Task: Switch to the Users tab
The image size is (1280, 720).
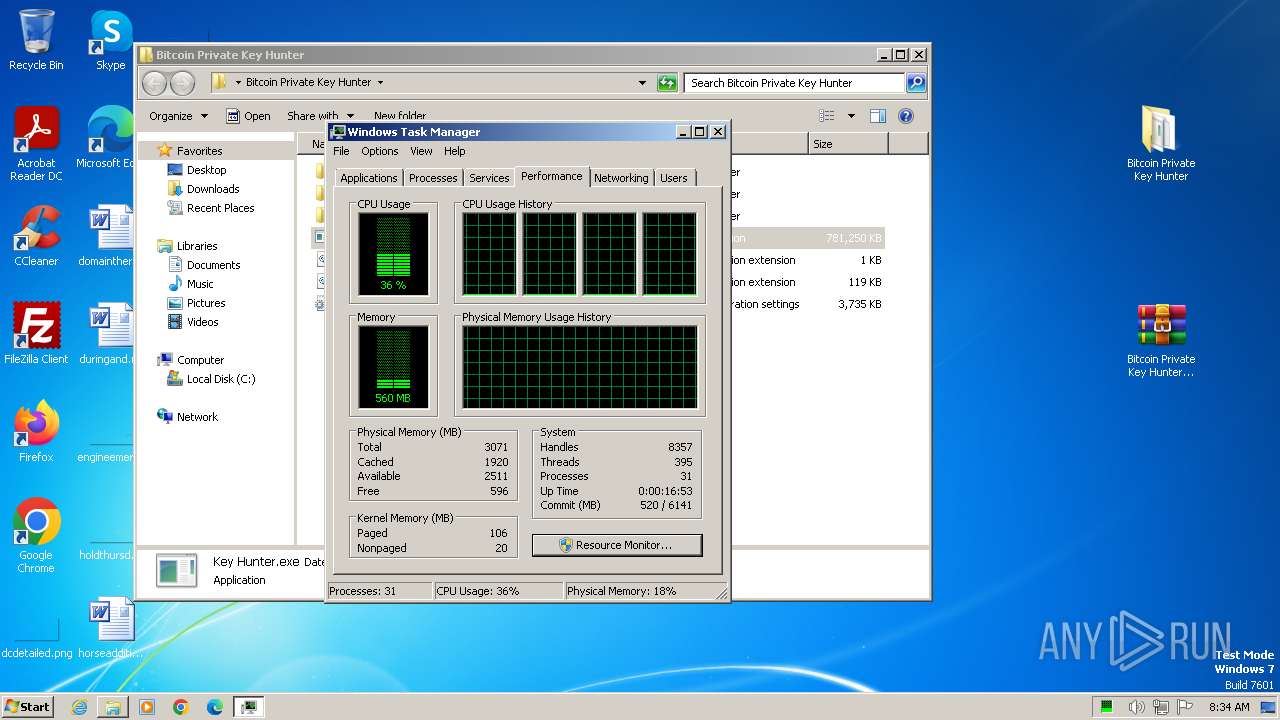Action: tap(674, 178)
